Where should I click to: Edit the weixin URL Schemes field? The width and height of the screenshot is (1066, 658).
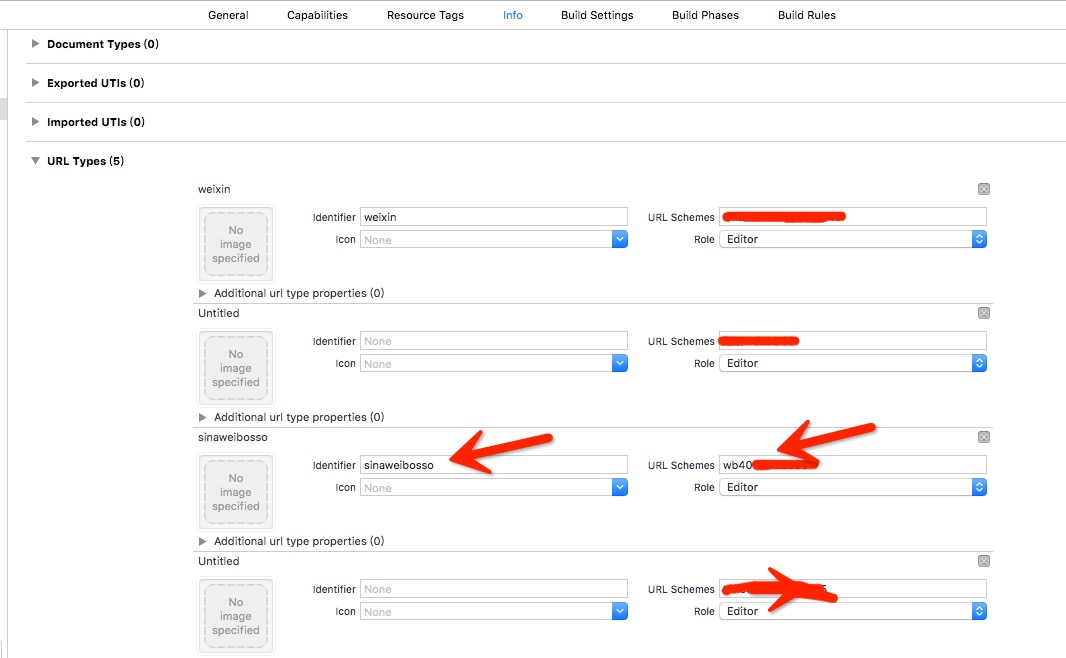click(853, 217)
